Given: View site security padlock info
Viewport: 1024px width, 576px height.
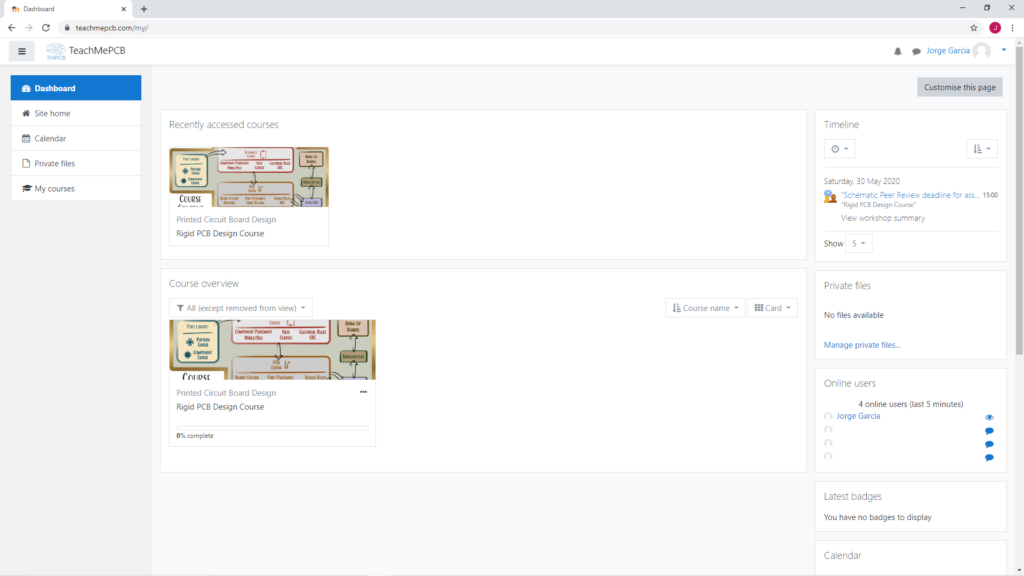Looking at the screenshot, I should [67, 27].
